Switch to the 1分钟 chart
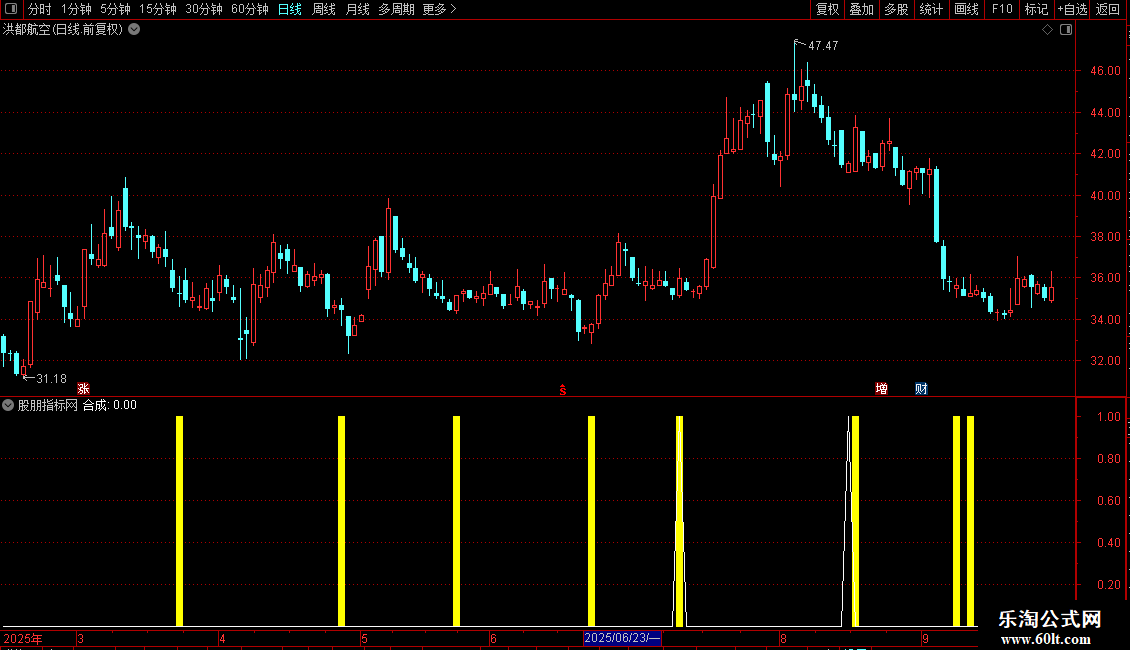The height and width of the screenshot is (650, 1130). click(x=76, y=9)
